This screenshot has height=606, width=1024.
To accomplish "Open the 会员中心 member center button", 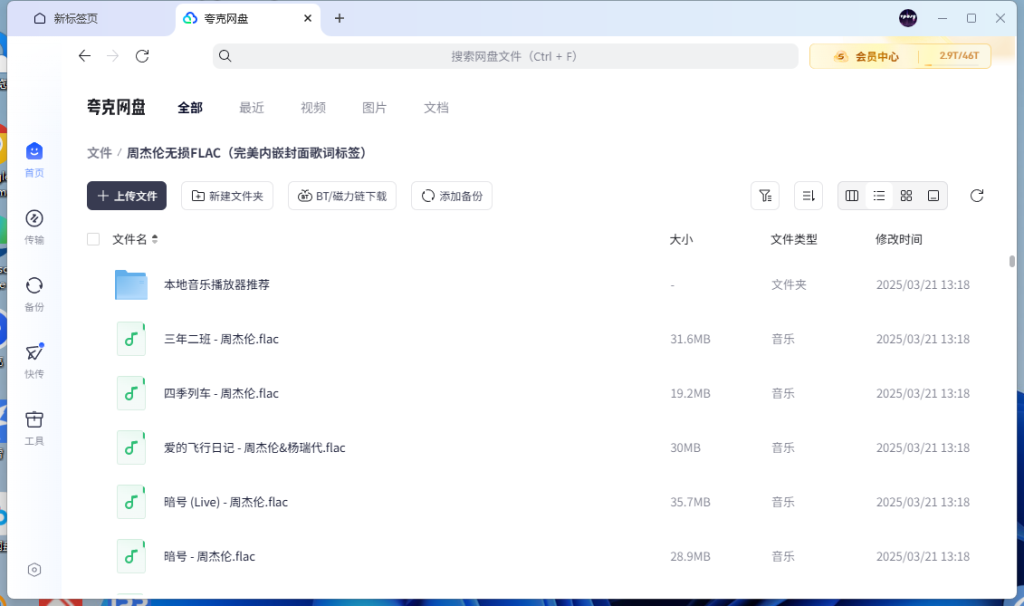I will [866, 57].
